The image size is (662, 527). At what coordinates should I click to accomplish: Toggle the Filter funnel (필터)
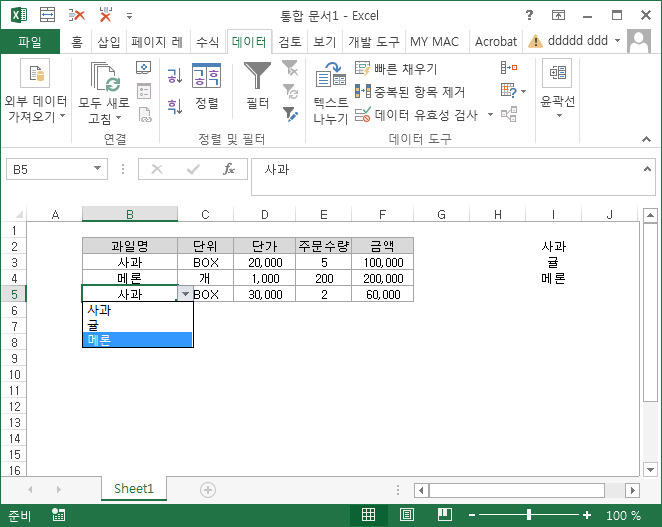(x=258, y=86)
